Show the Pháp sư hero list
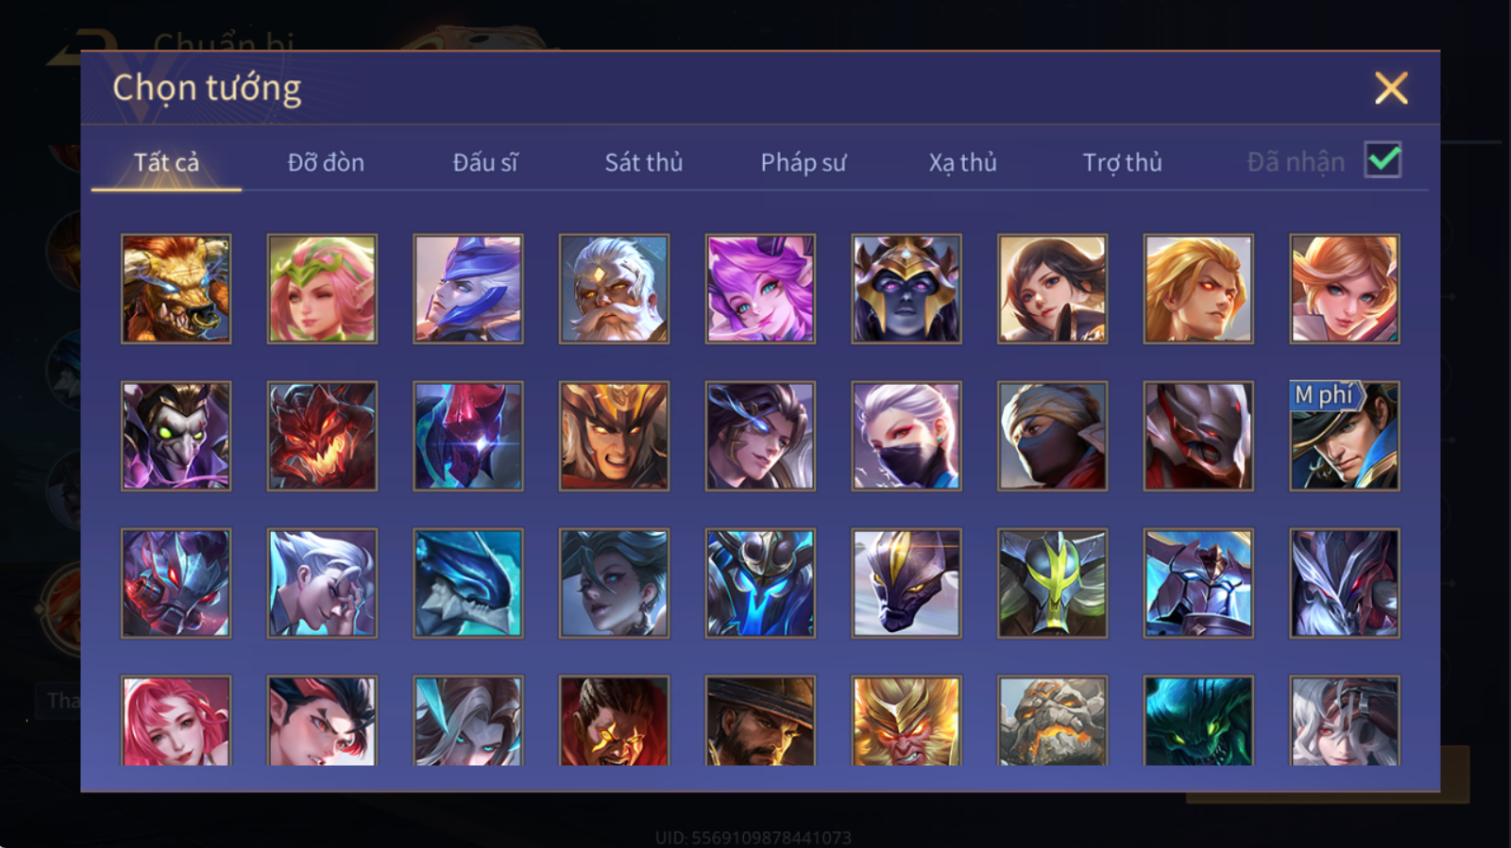Viewport: 1511px width, 848px height. click(x=803, y=162)
